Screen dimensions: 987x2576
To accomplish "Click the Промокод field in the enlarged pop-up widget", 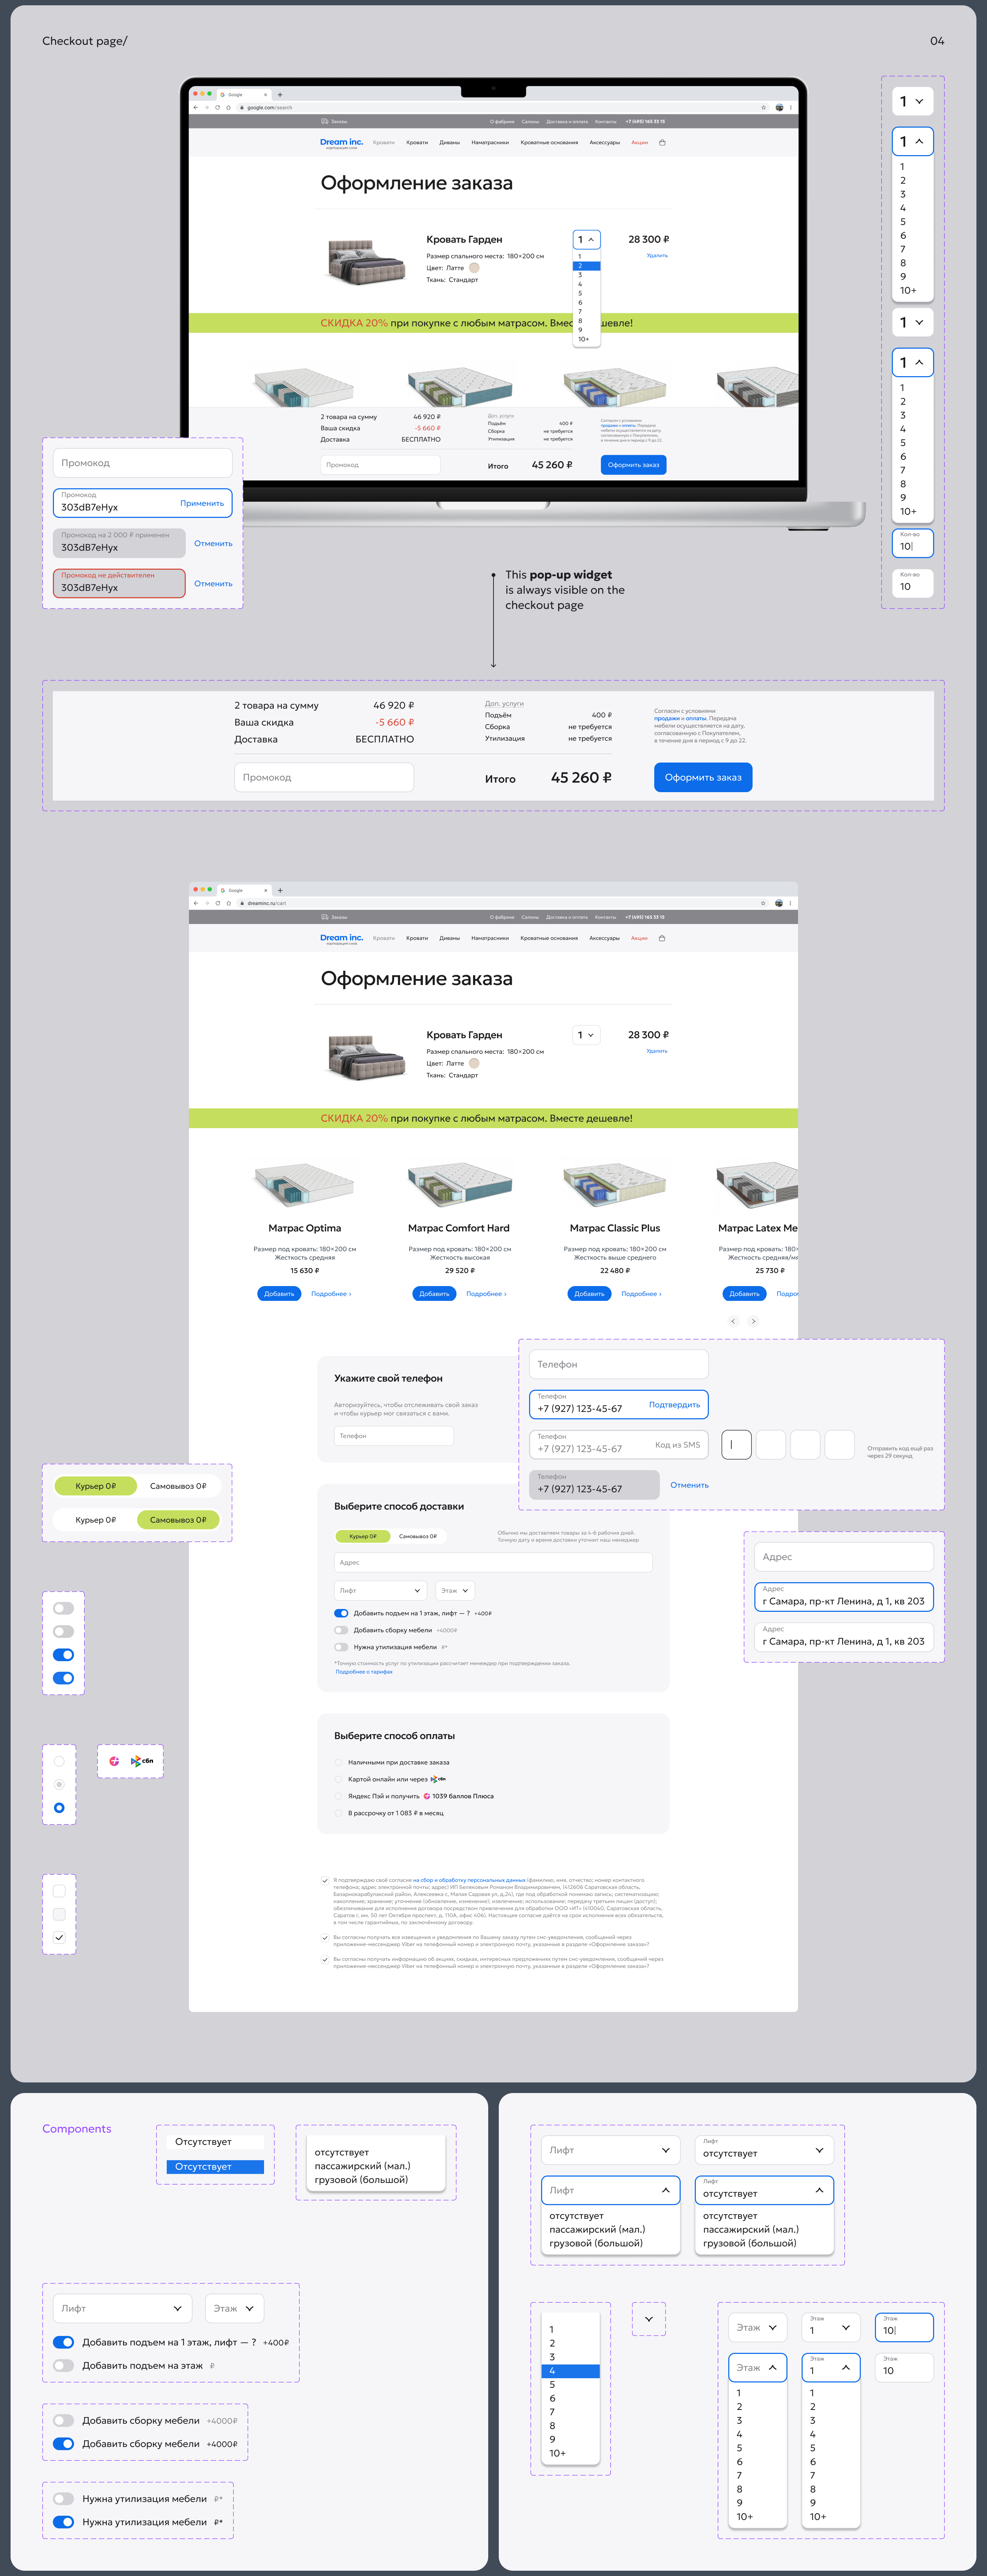I will [x=324, y=777].
